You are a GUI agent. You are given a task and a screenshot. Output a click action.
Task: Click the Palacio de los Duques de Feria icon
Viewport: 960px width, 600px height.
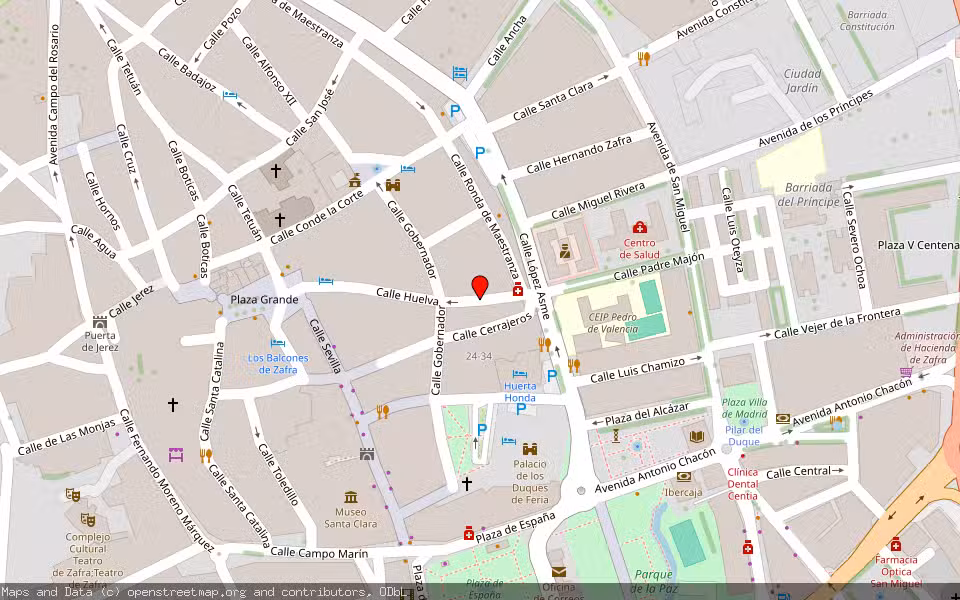tap(529, 451)
